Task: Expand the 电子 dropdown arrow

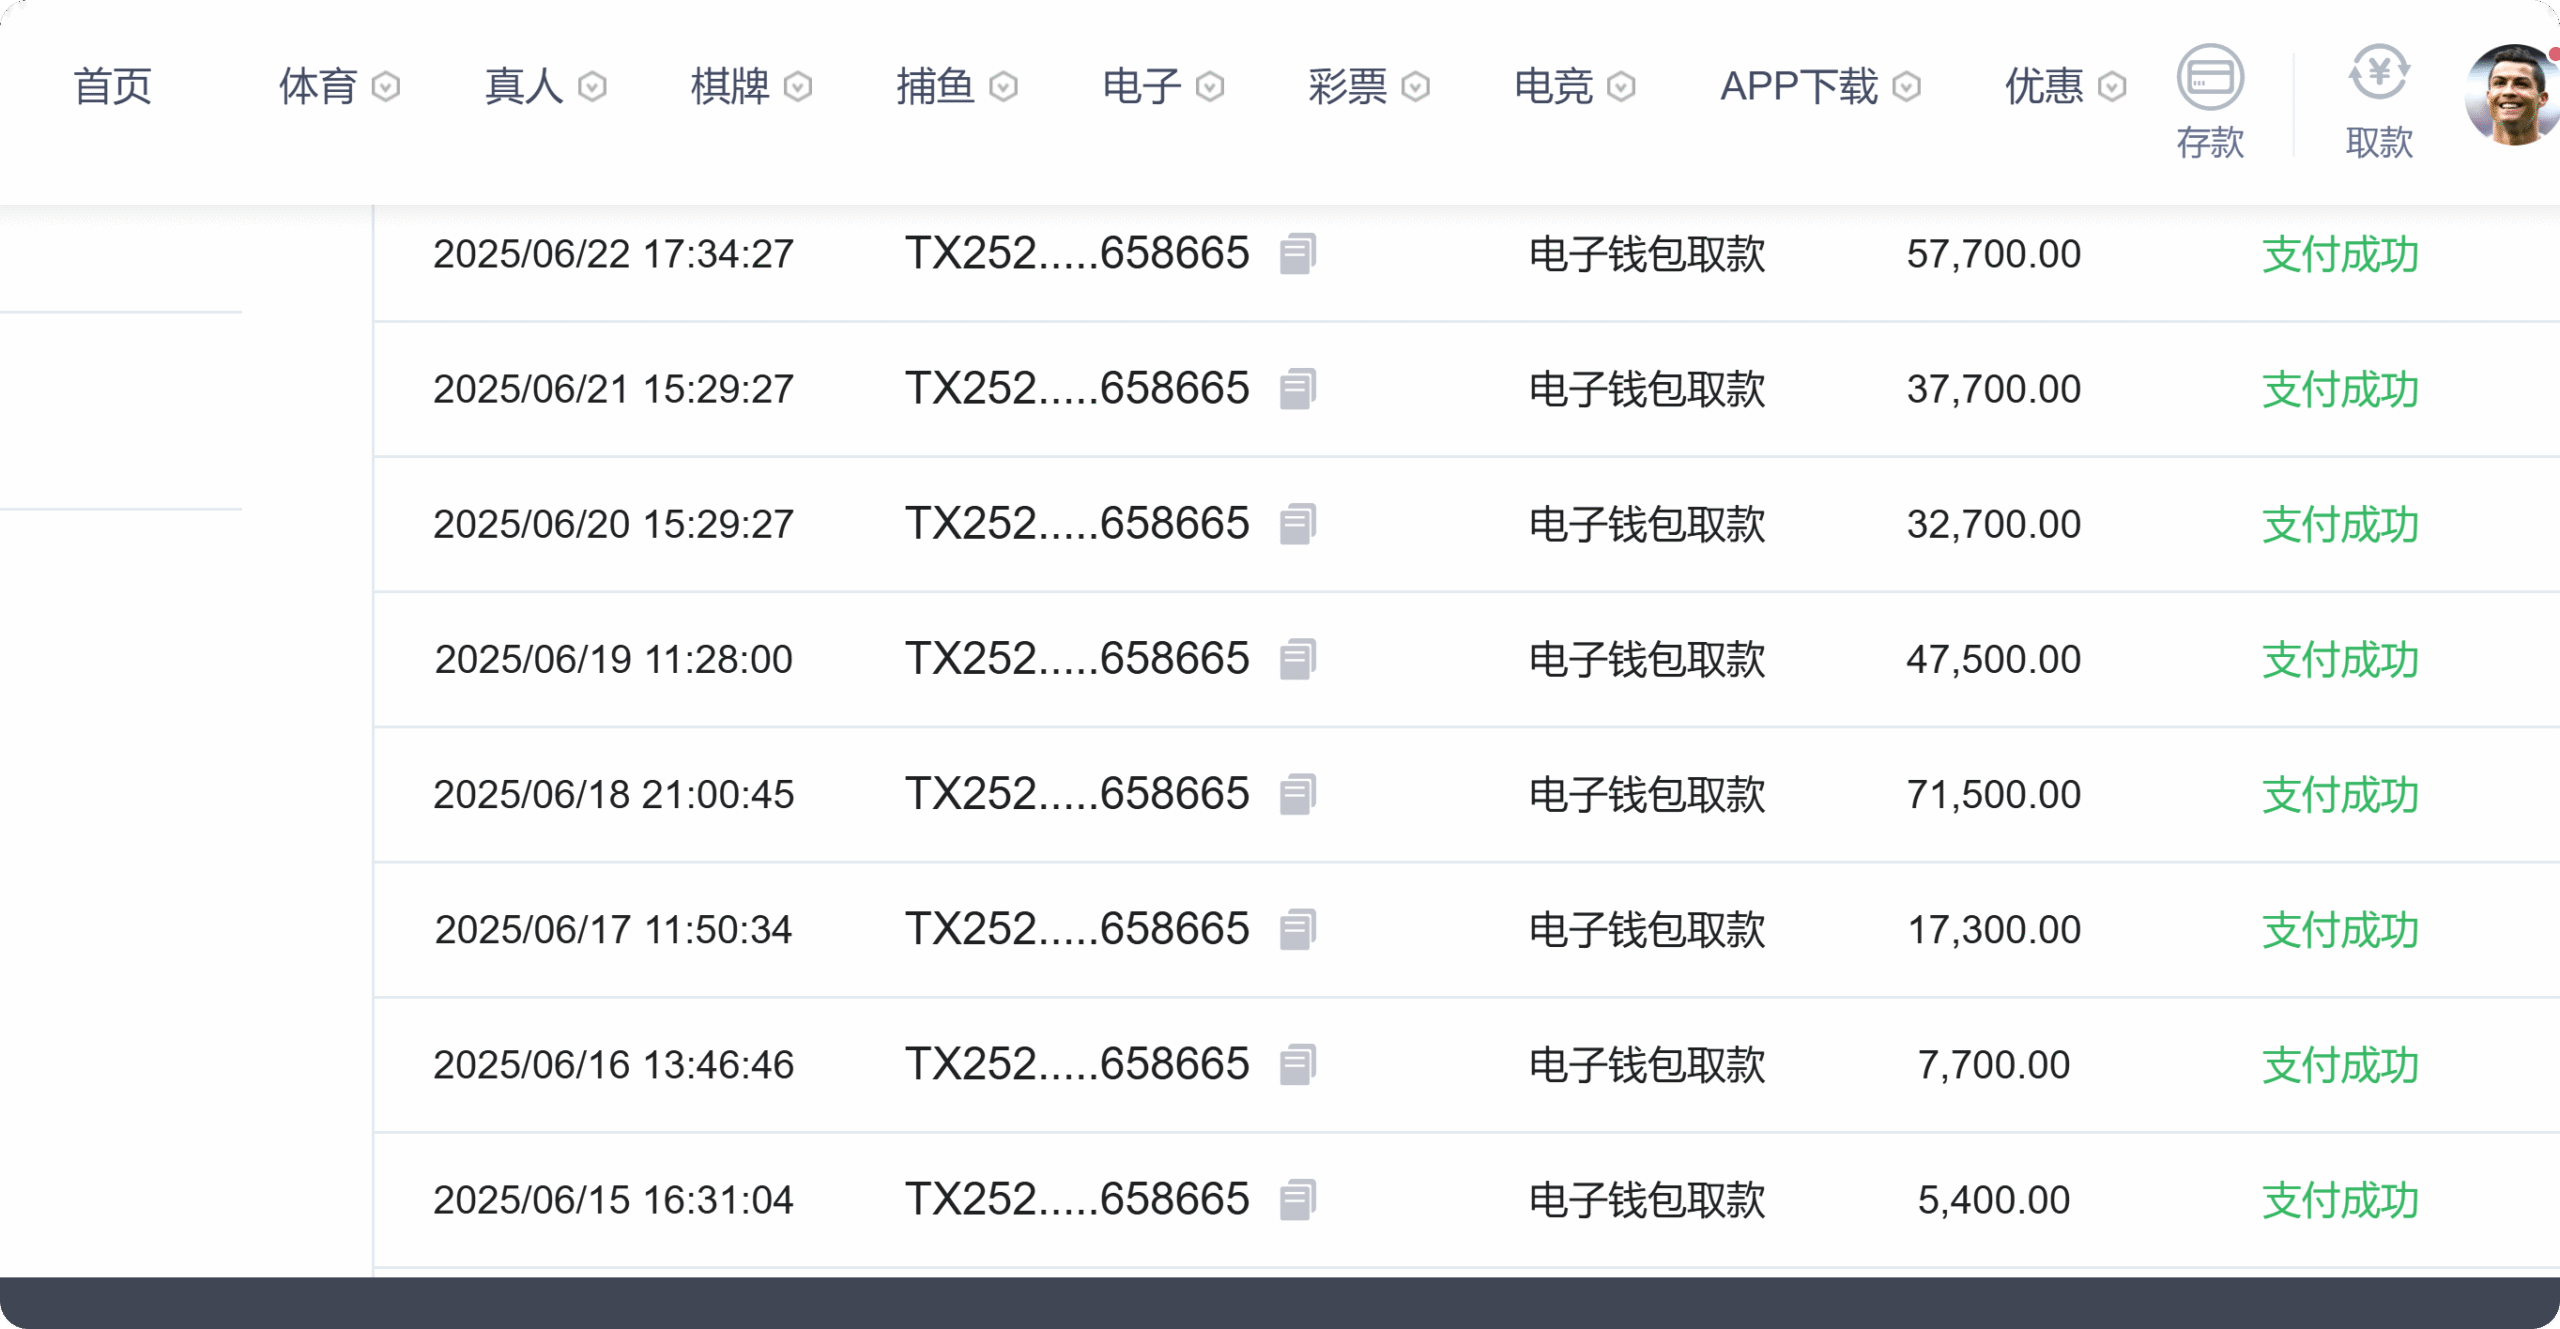Action: tap(1209, 87)
